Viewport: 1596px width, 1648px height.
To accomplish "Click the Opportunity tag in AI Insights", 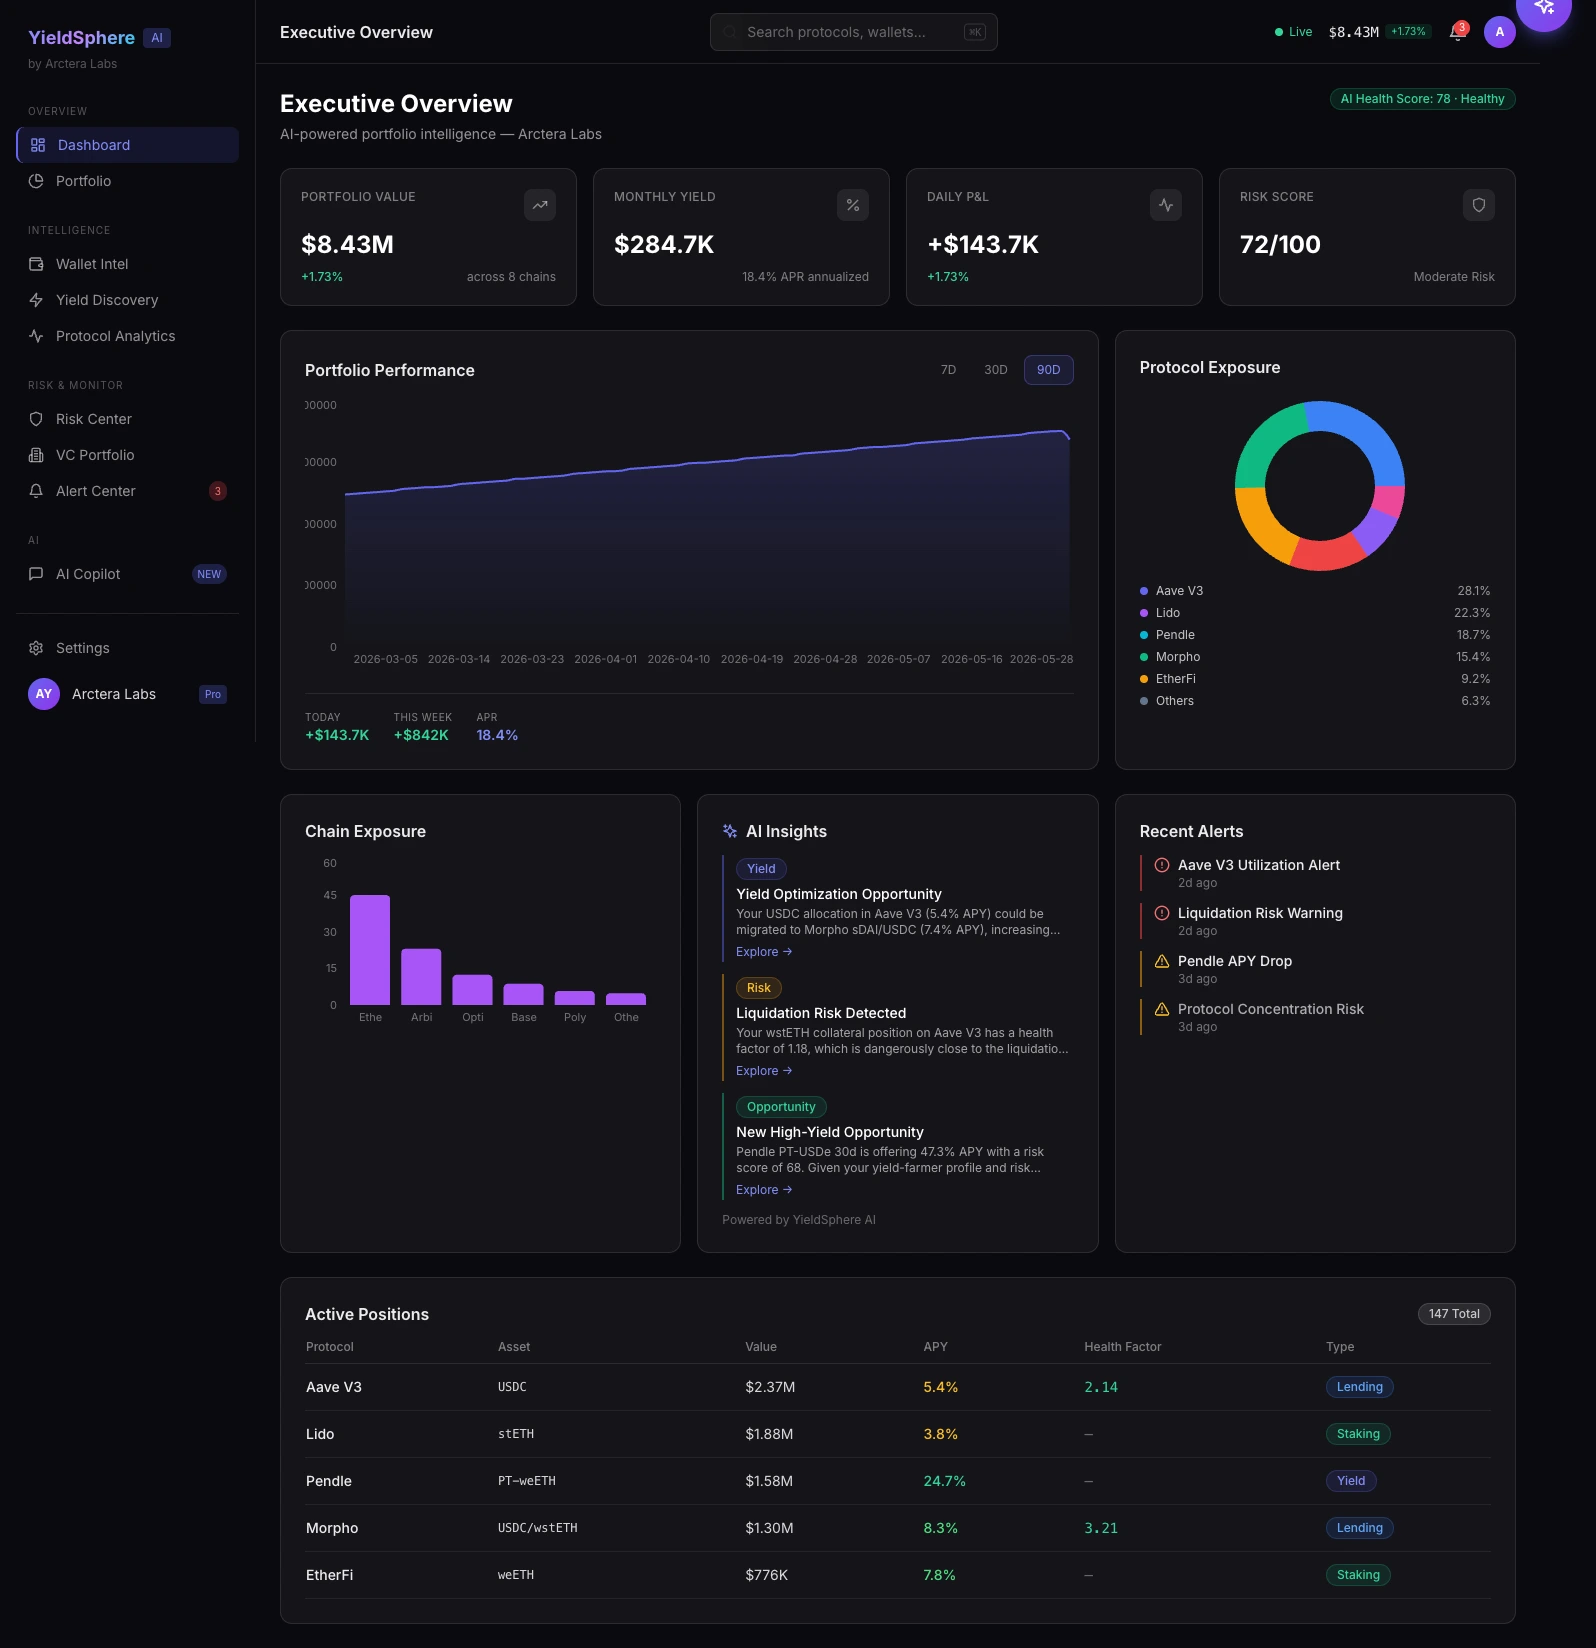I will [781, 1107].
